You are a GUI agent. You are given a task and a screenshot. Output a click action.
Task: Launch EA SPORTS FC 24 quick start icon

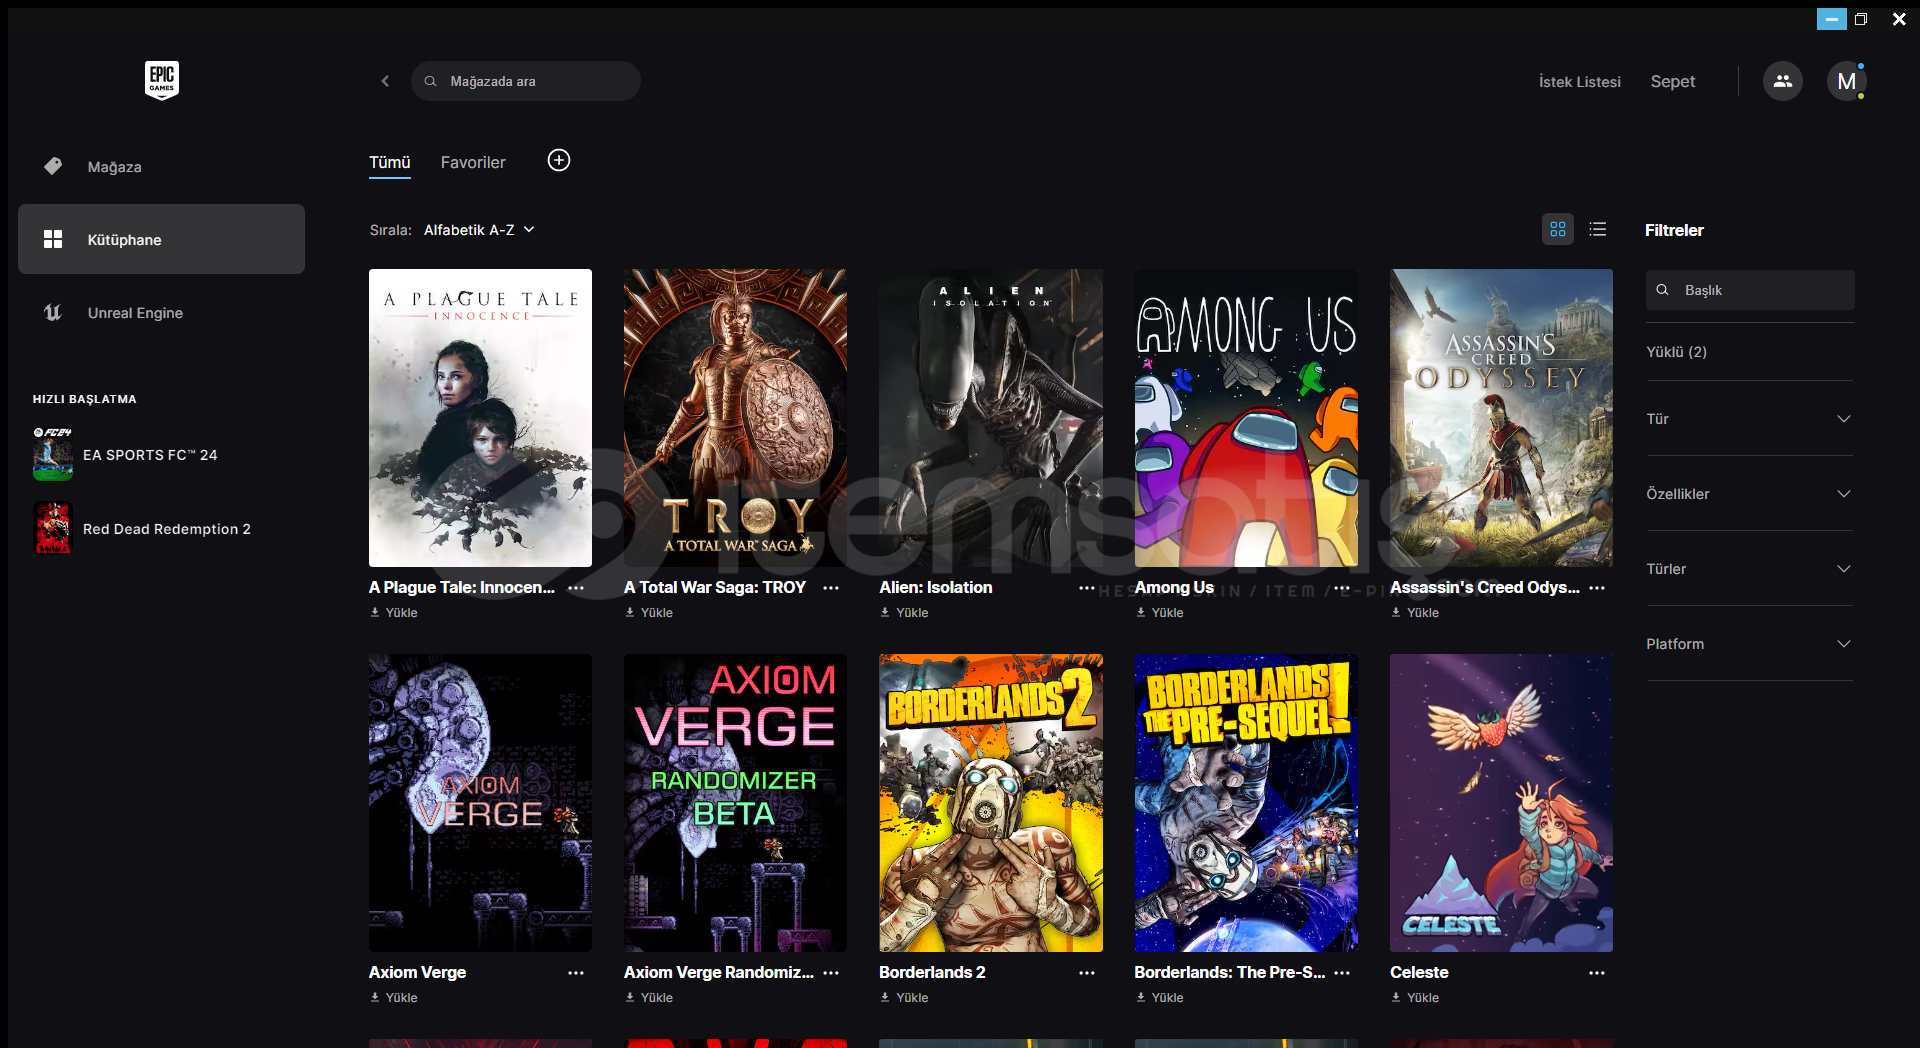[x=53, y=454]
